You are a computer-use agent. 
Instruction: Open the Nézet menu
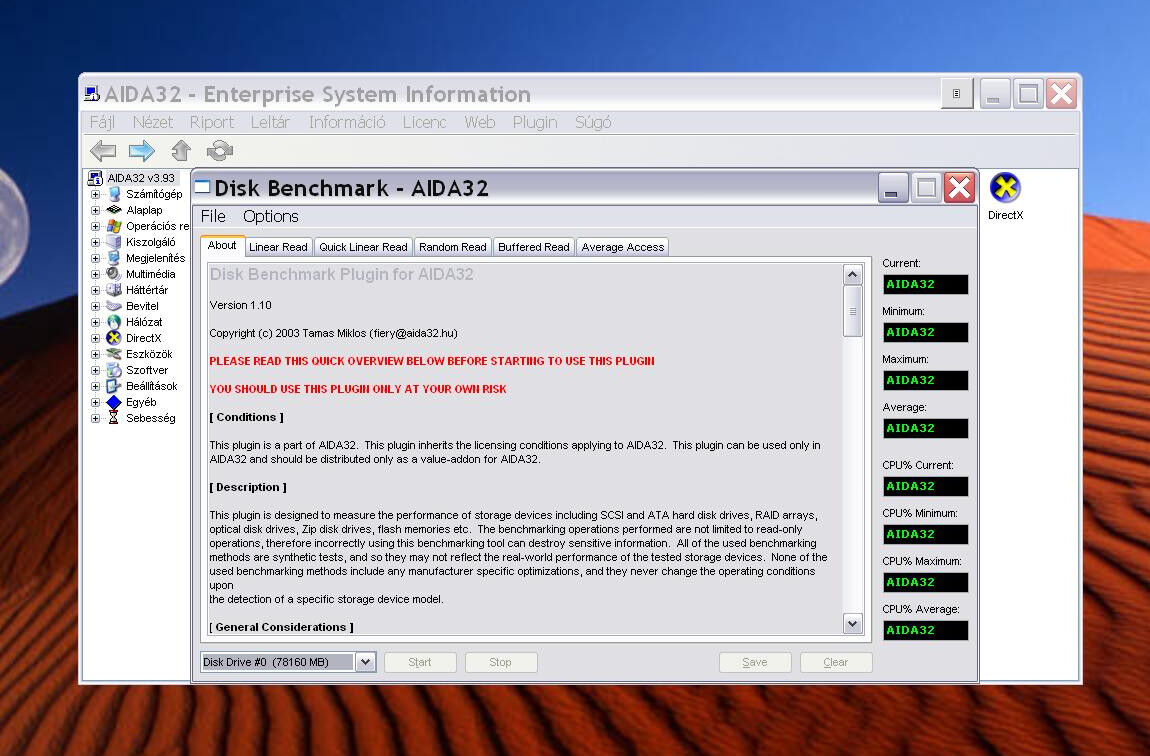click(x=153, y=122)
